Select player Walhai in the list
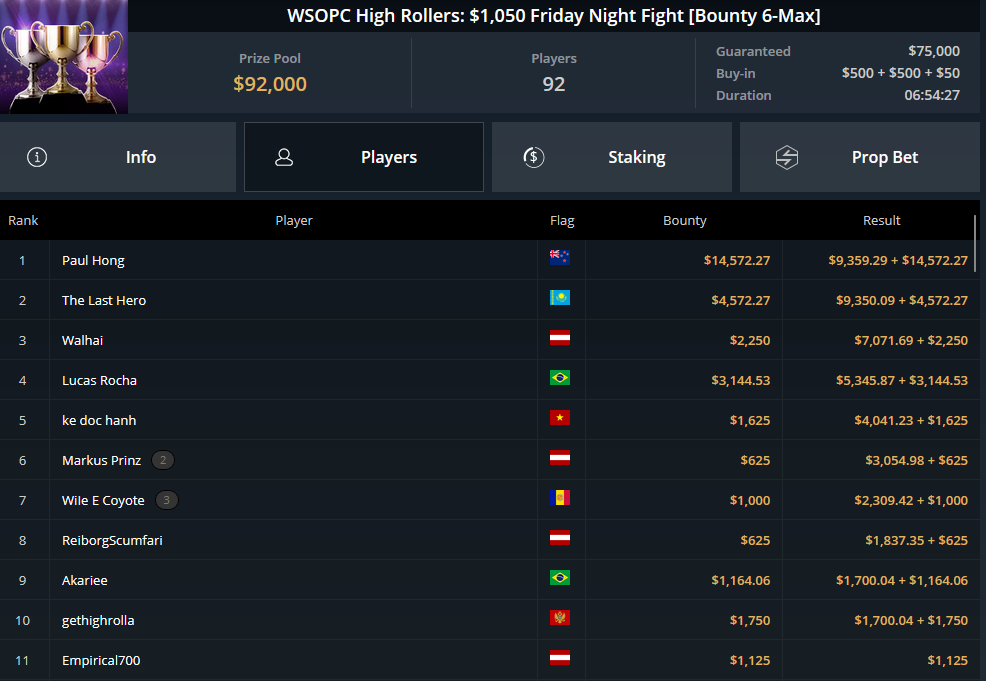The width and height of the screenshot is (986, 681). pyautogui.click(x=487, y=340)
